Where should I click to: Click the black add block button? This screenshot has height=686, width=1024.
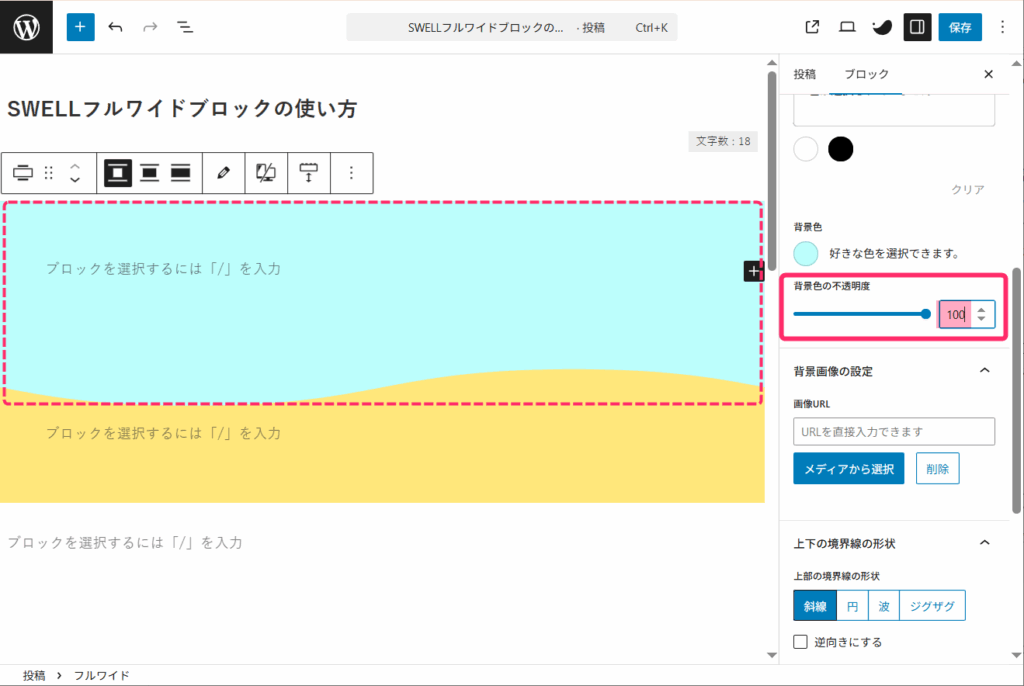(x=754, y=270)
